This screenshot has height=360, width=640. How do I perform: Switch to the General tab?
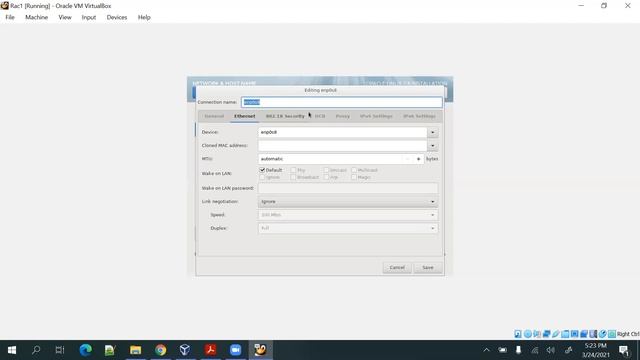(214, 116)
